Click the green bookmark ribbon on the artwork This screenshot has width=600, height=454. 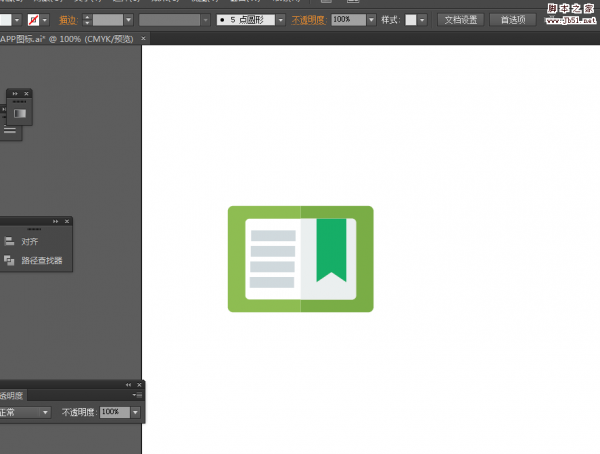tap(331, 249)
